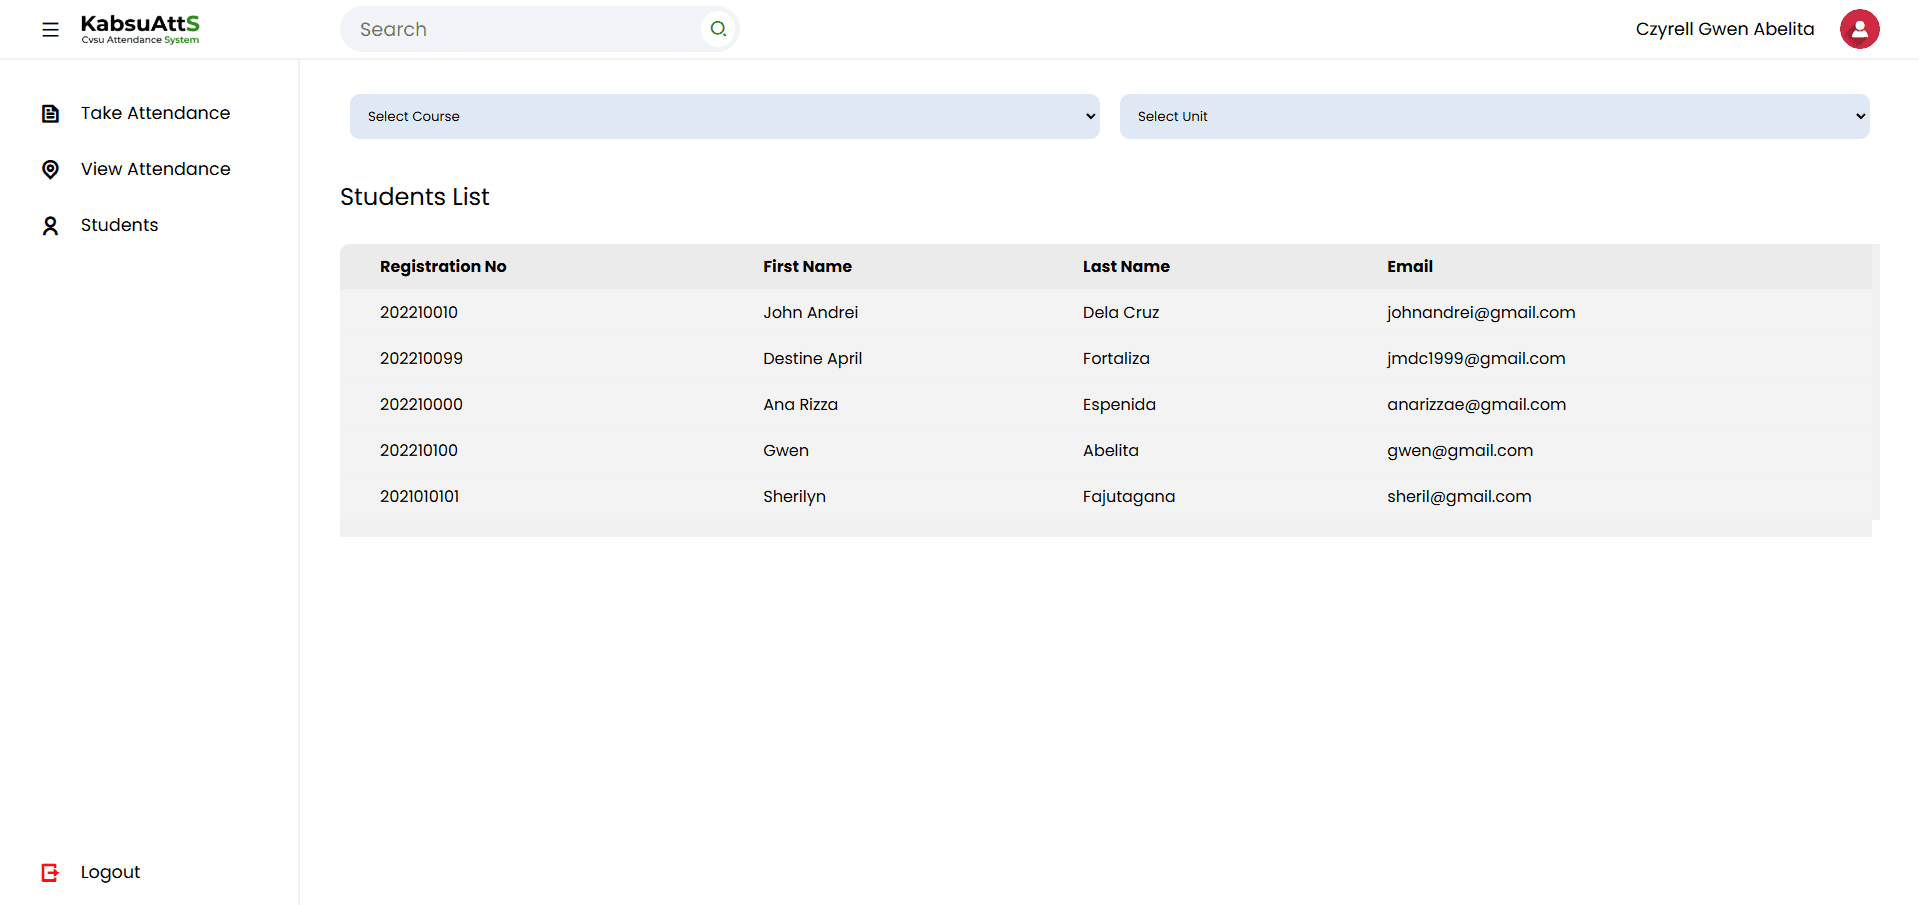
Task: Click the KabsuAttS logo
Action: click(x=140, y=29)
